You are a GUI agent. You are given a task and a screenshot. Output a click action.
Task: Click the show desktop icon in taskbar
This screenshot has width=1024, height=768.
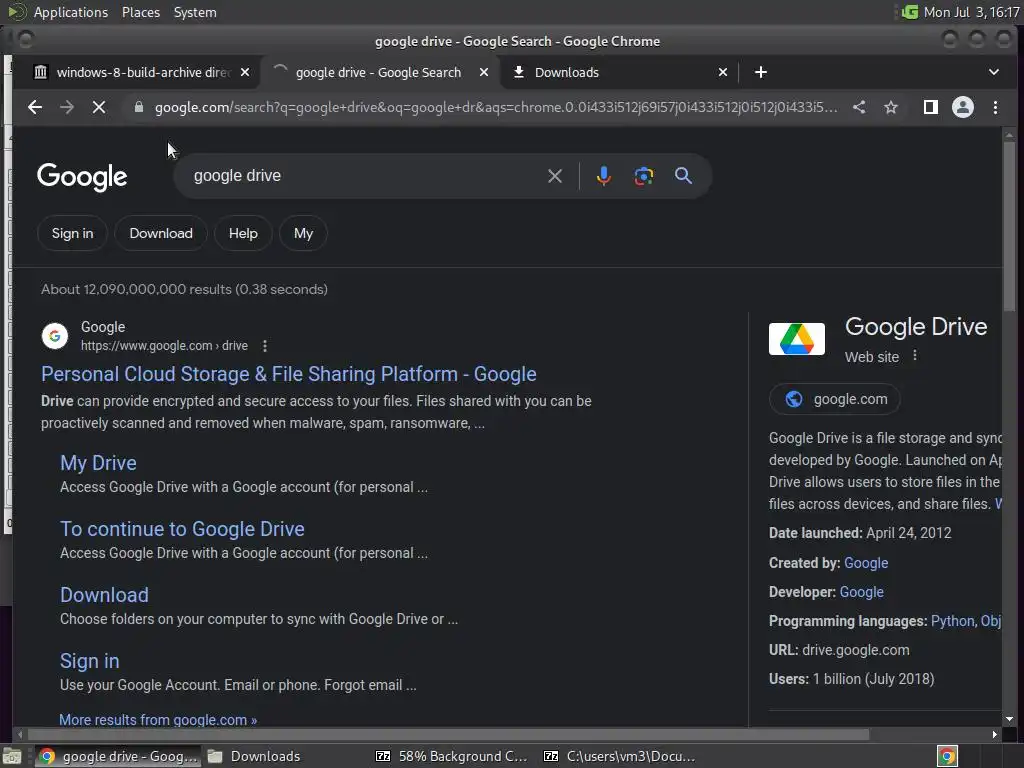[x=12, y=756]
